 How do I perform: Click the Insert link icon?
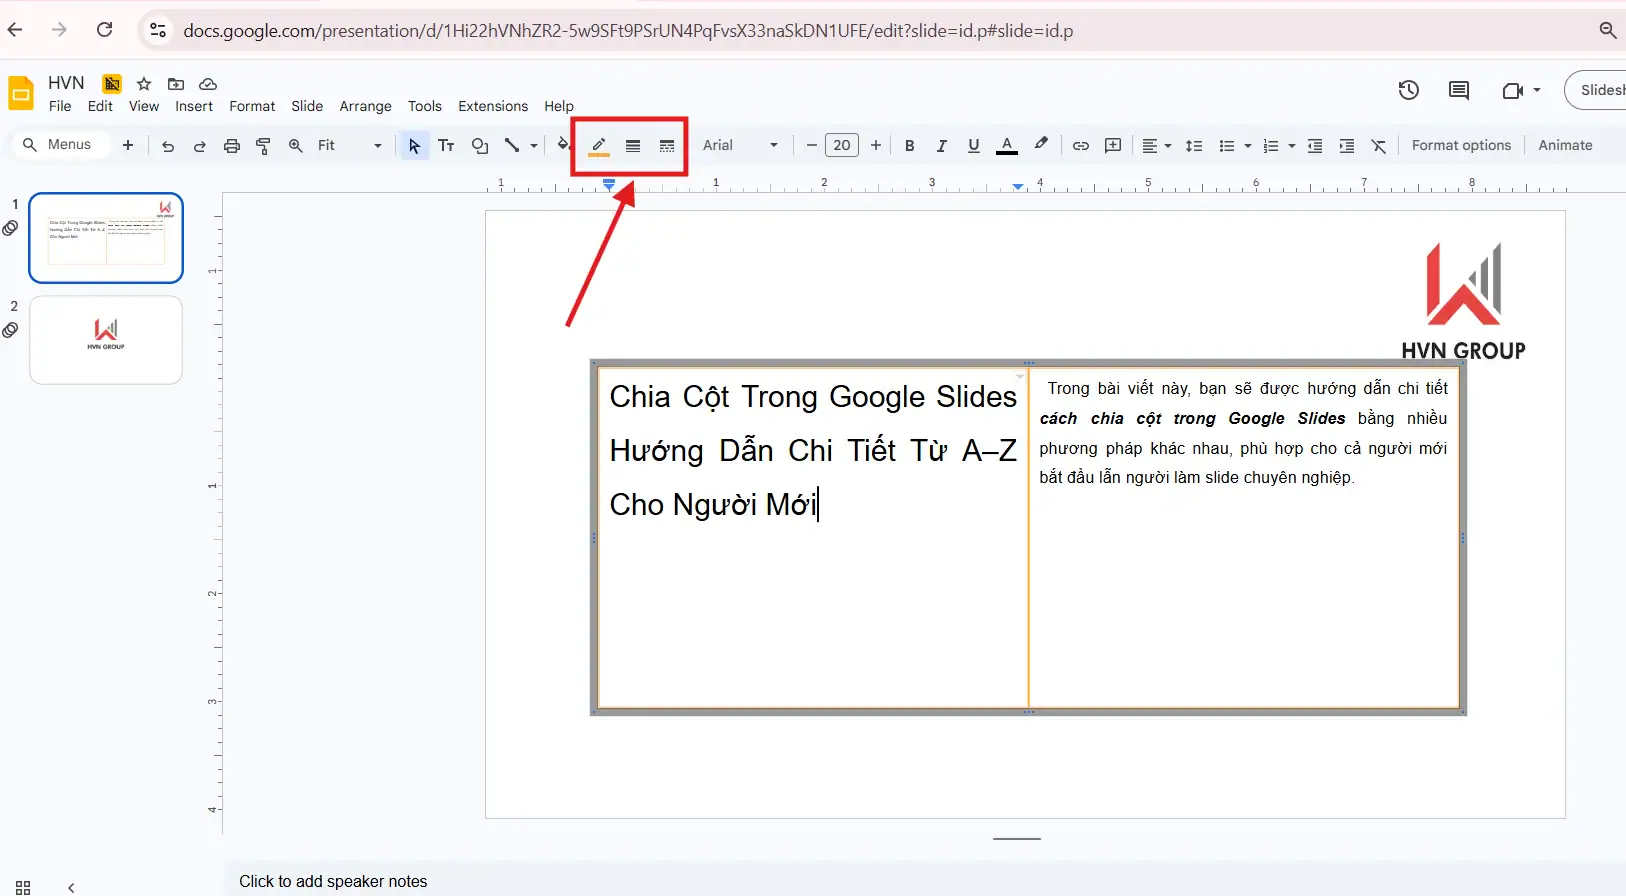coord(1081,146)
